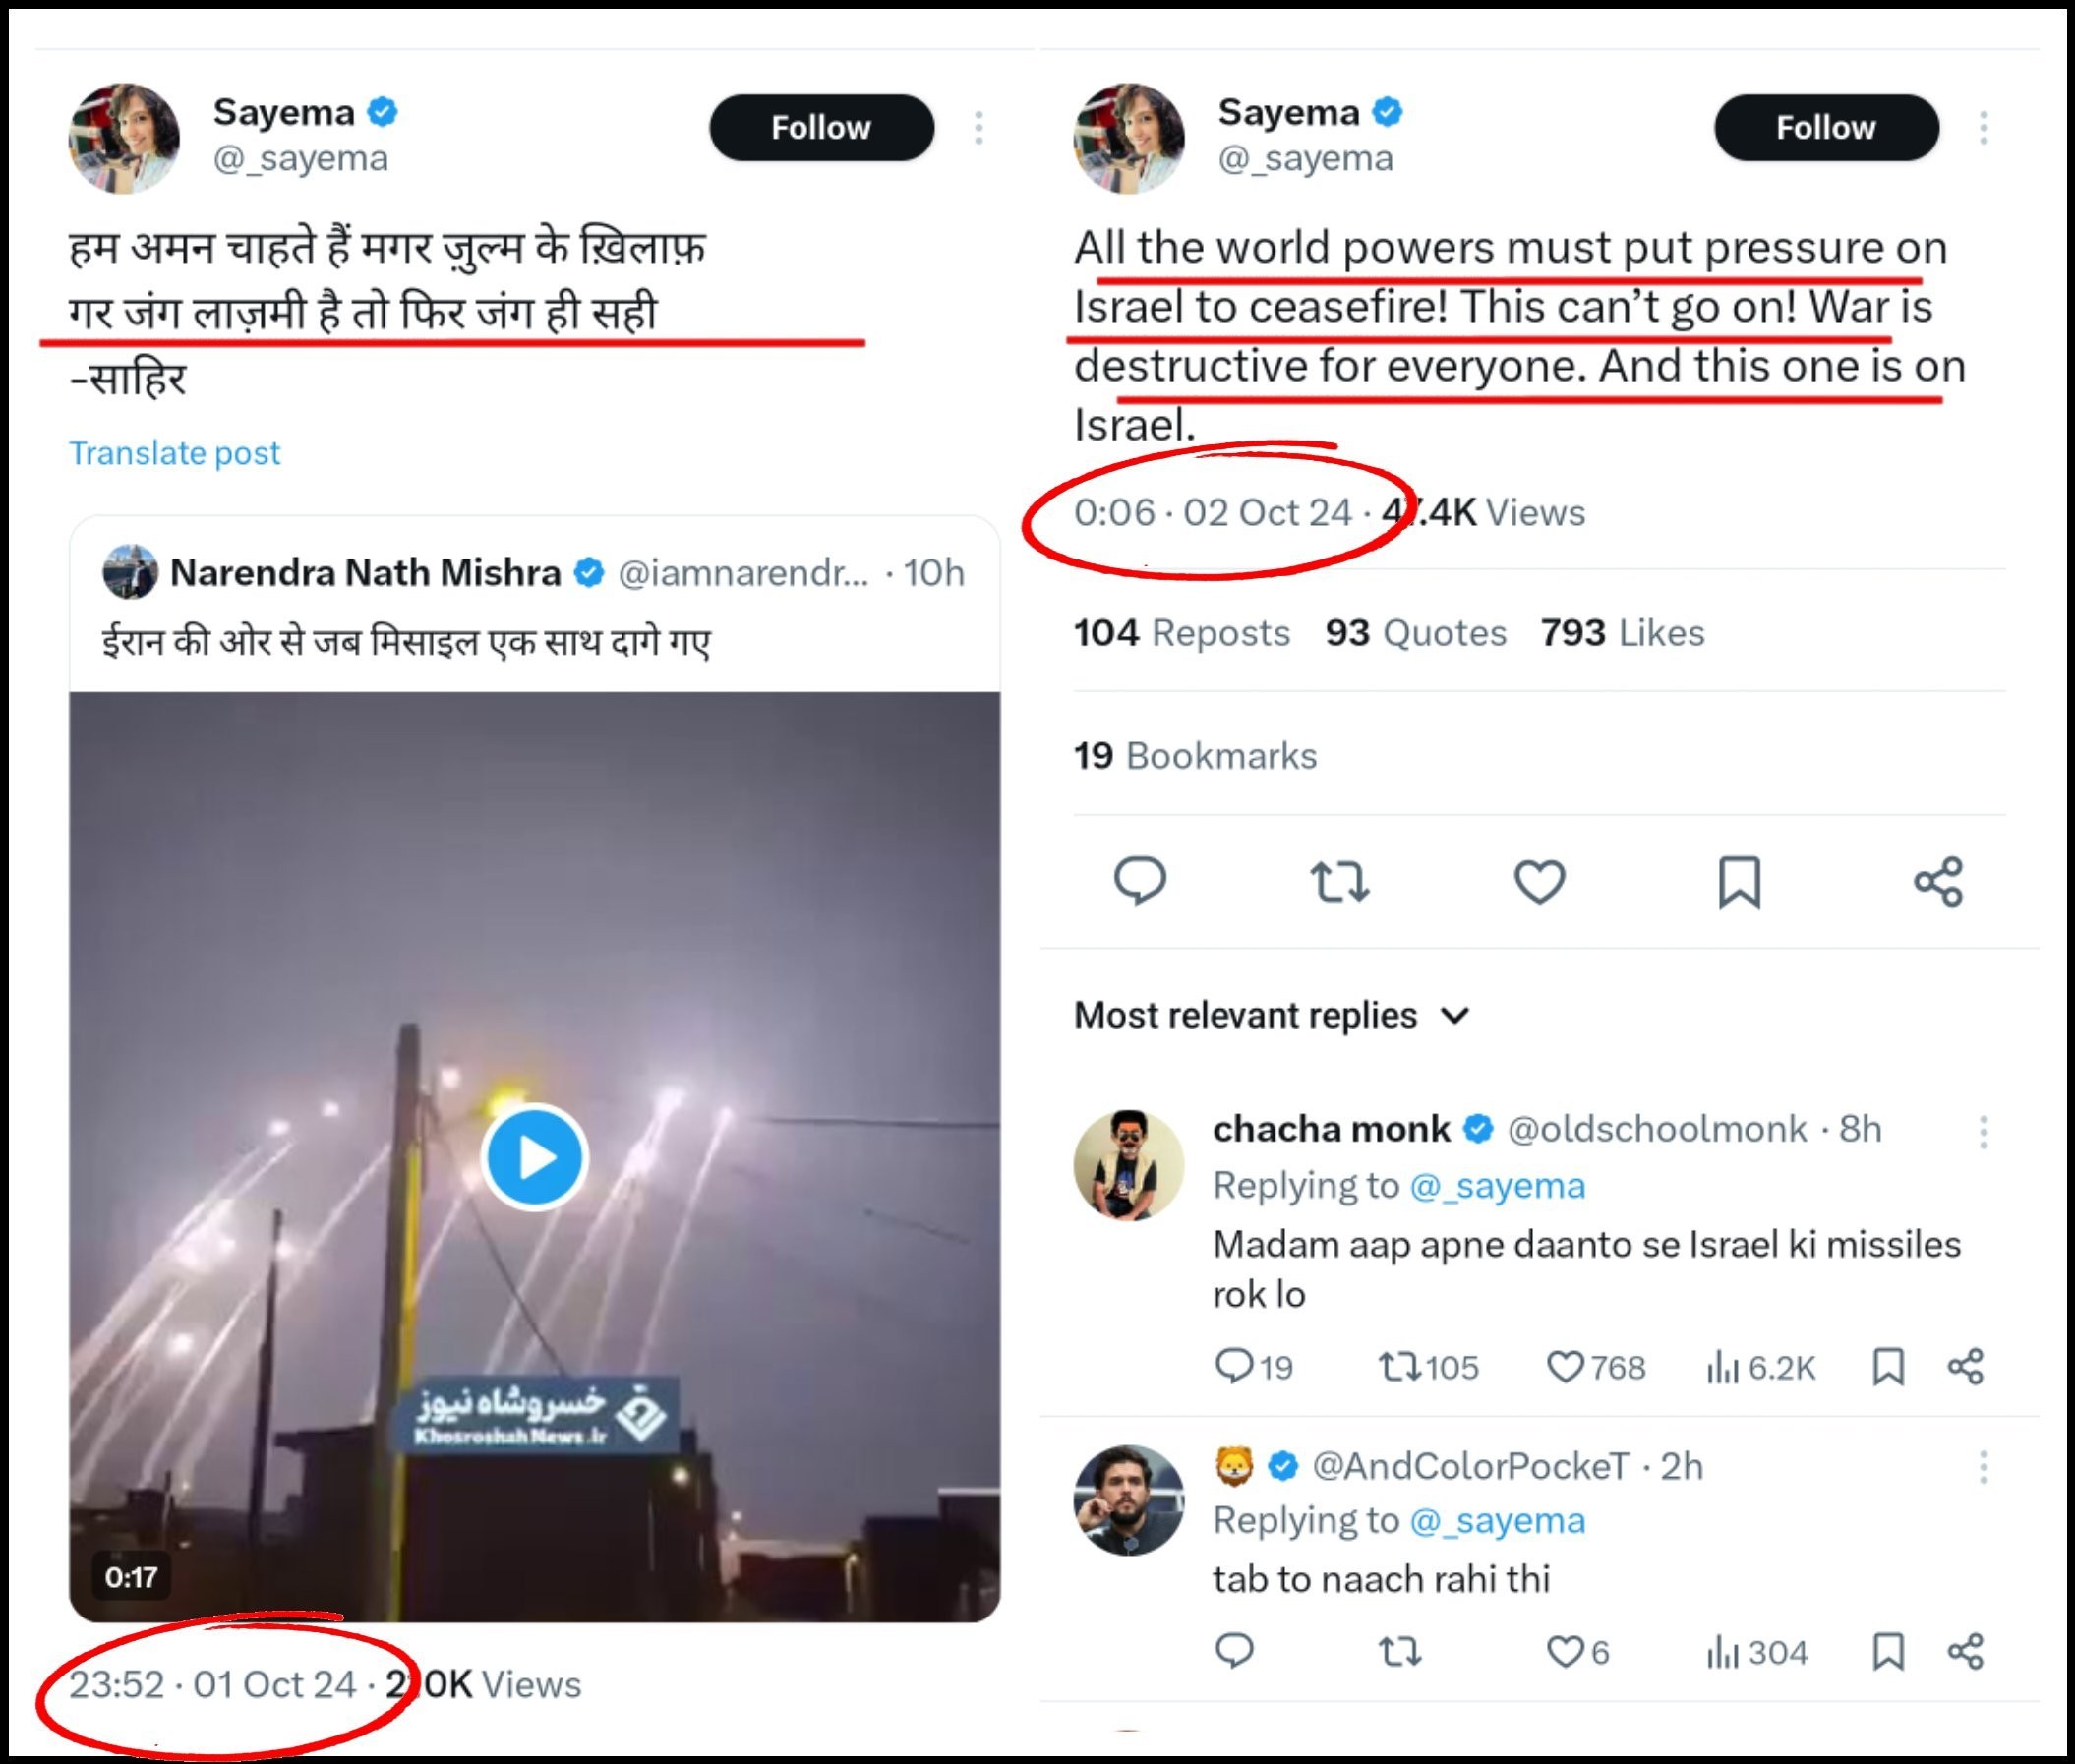This screenshot has height=1764, width=2075.
Task: View the 104 Reposts list
Action: pos(1182,633)
